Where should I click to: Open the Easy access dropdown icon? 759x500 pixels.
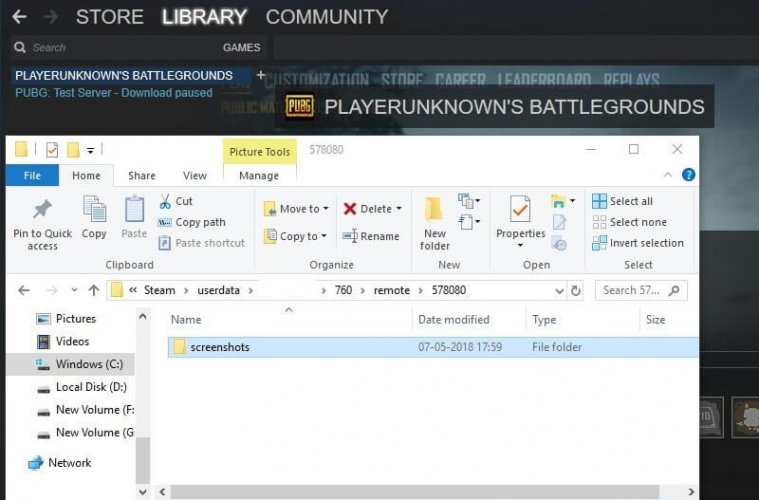pos(469,222)
